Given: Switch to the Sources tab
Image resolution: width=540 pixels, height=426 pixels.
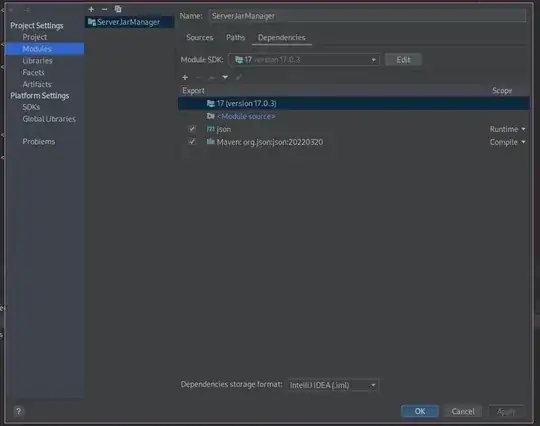Looking at the screenshot, I should tap(200, 38).
